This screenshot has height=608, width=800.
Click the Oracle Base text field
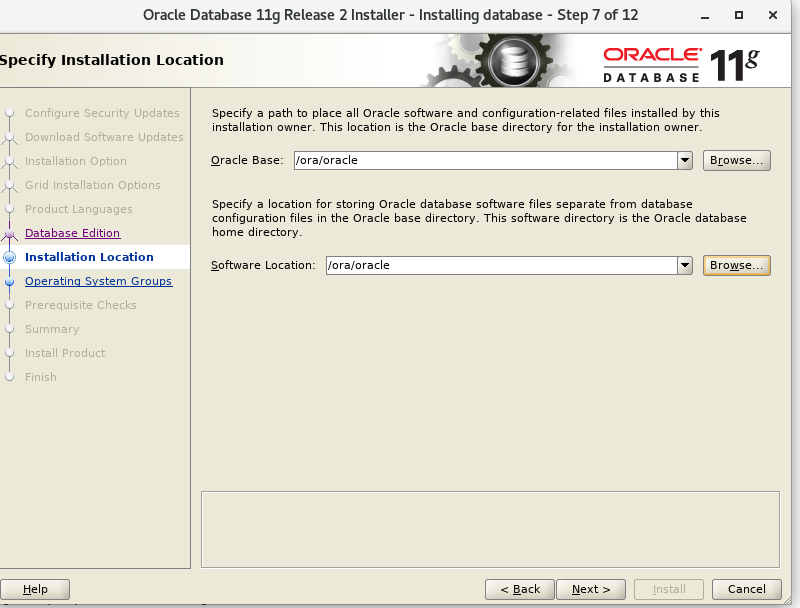[486, 161]
